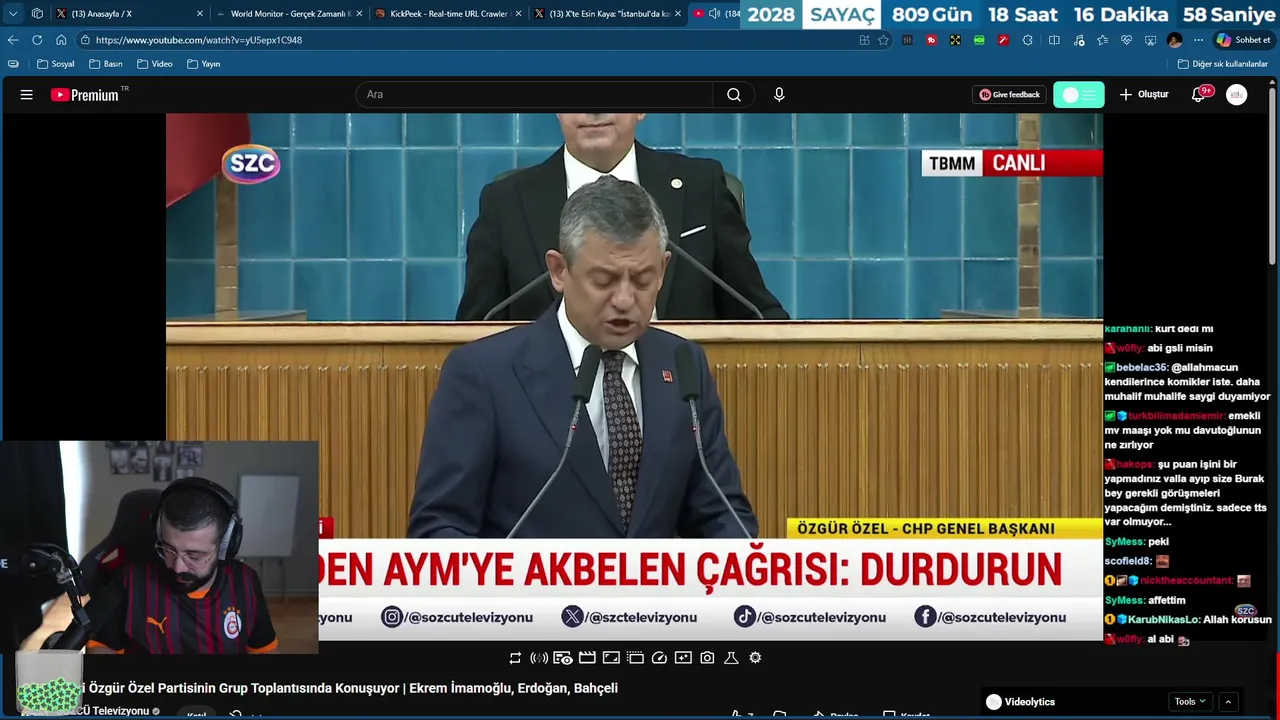Open the favorites star-list icon in the toolbar
This screenshot has height=720, width=1280.
(1102, 40)
